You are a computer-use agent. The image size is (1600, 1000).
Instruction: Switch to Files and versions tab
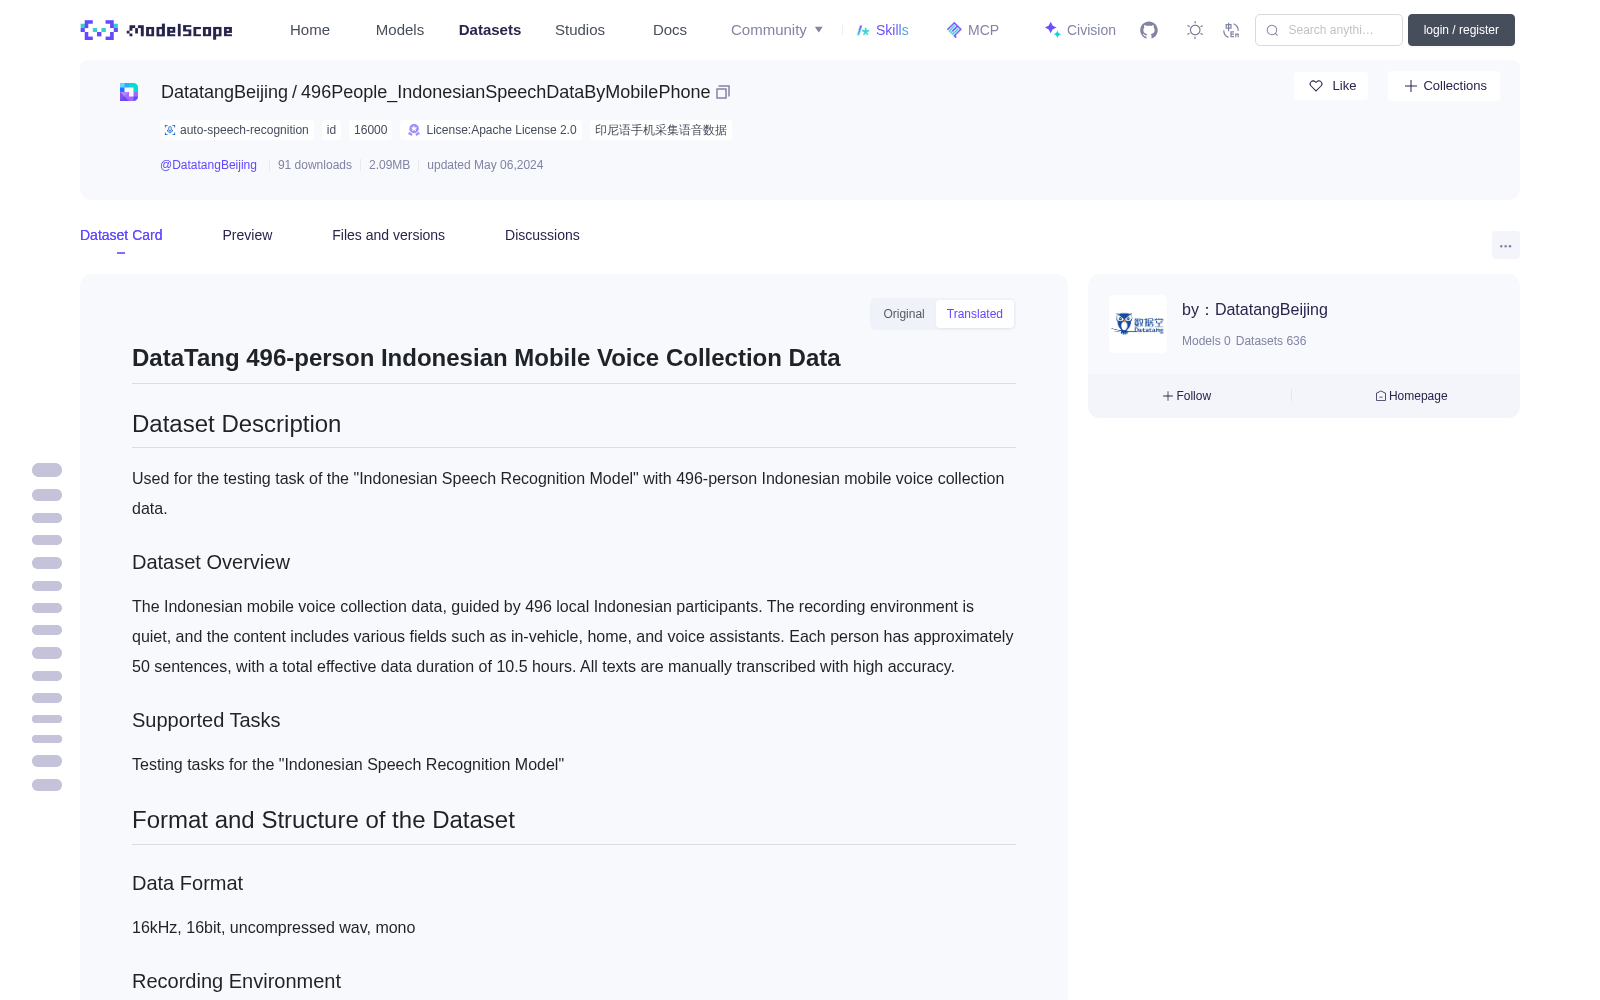[388, 235]
